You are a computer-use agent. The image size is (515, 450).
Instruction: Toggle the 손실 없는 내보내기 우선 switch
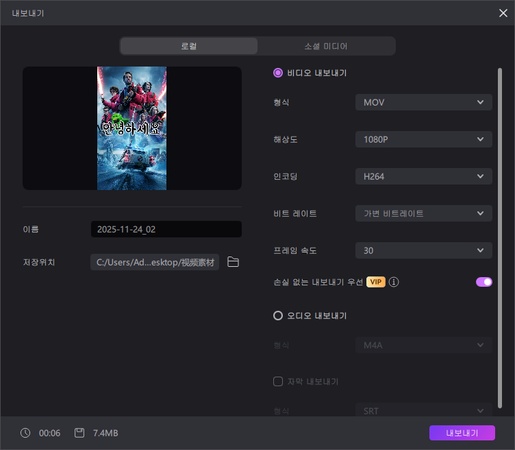(x=484, y=282)
